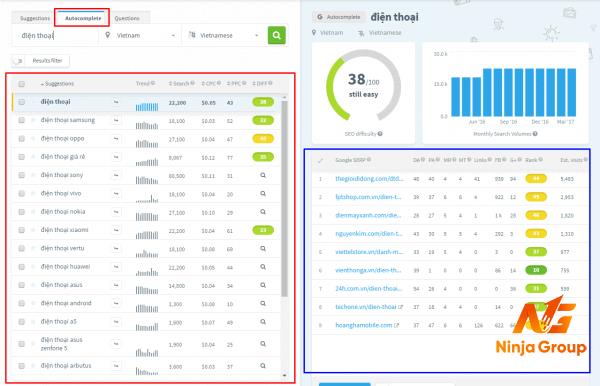
Task: Click magnifier icon in điện thoại vertu row
Action: click(x=263, y=248)
